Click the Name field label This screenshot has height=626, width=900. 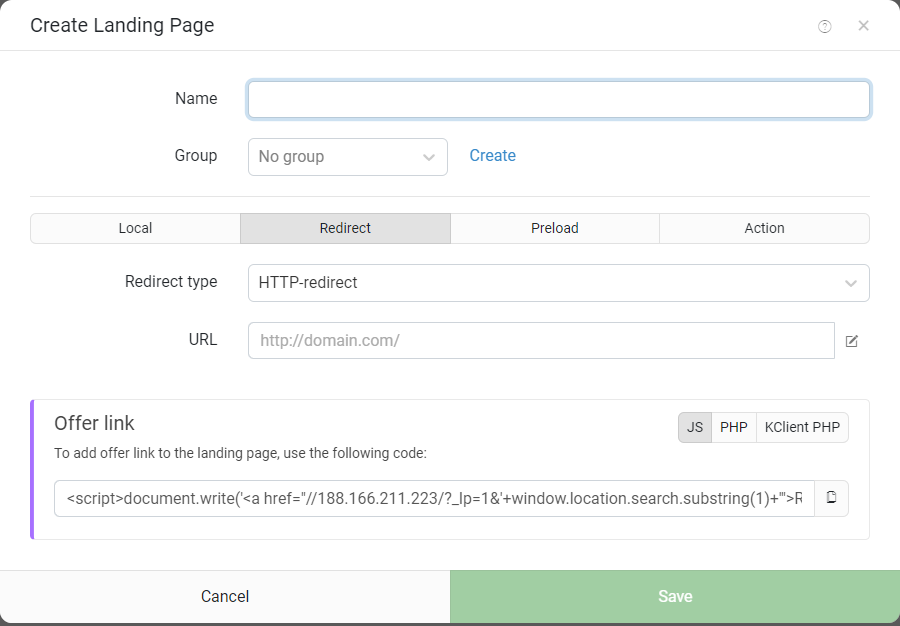click(196, 99)
